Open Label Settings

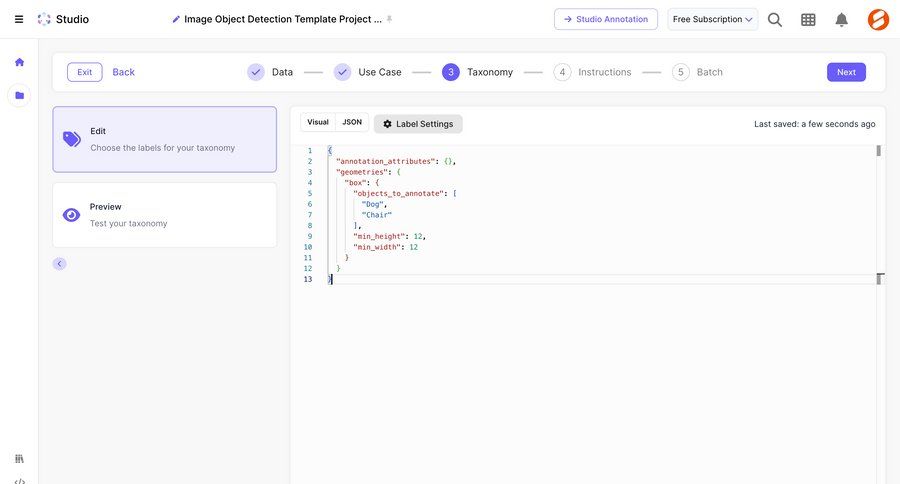418,124
